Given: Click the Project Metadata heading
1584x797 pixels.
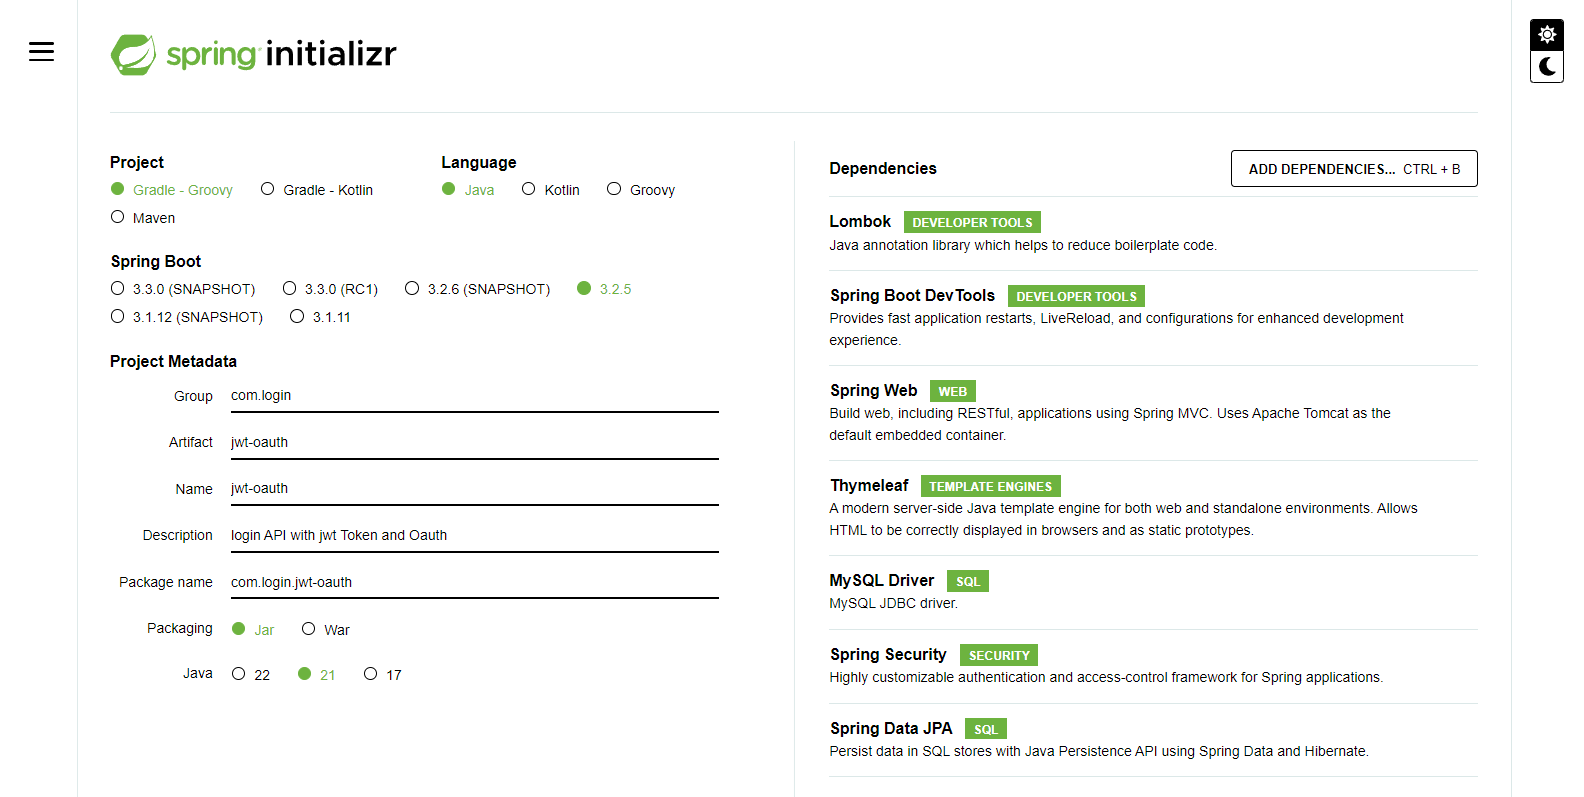Looking at the screenshot, I should coord(173,362).
